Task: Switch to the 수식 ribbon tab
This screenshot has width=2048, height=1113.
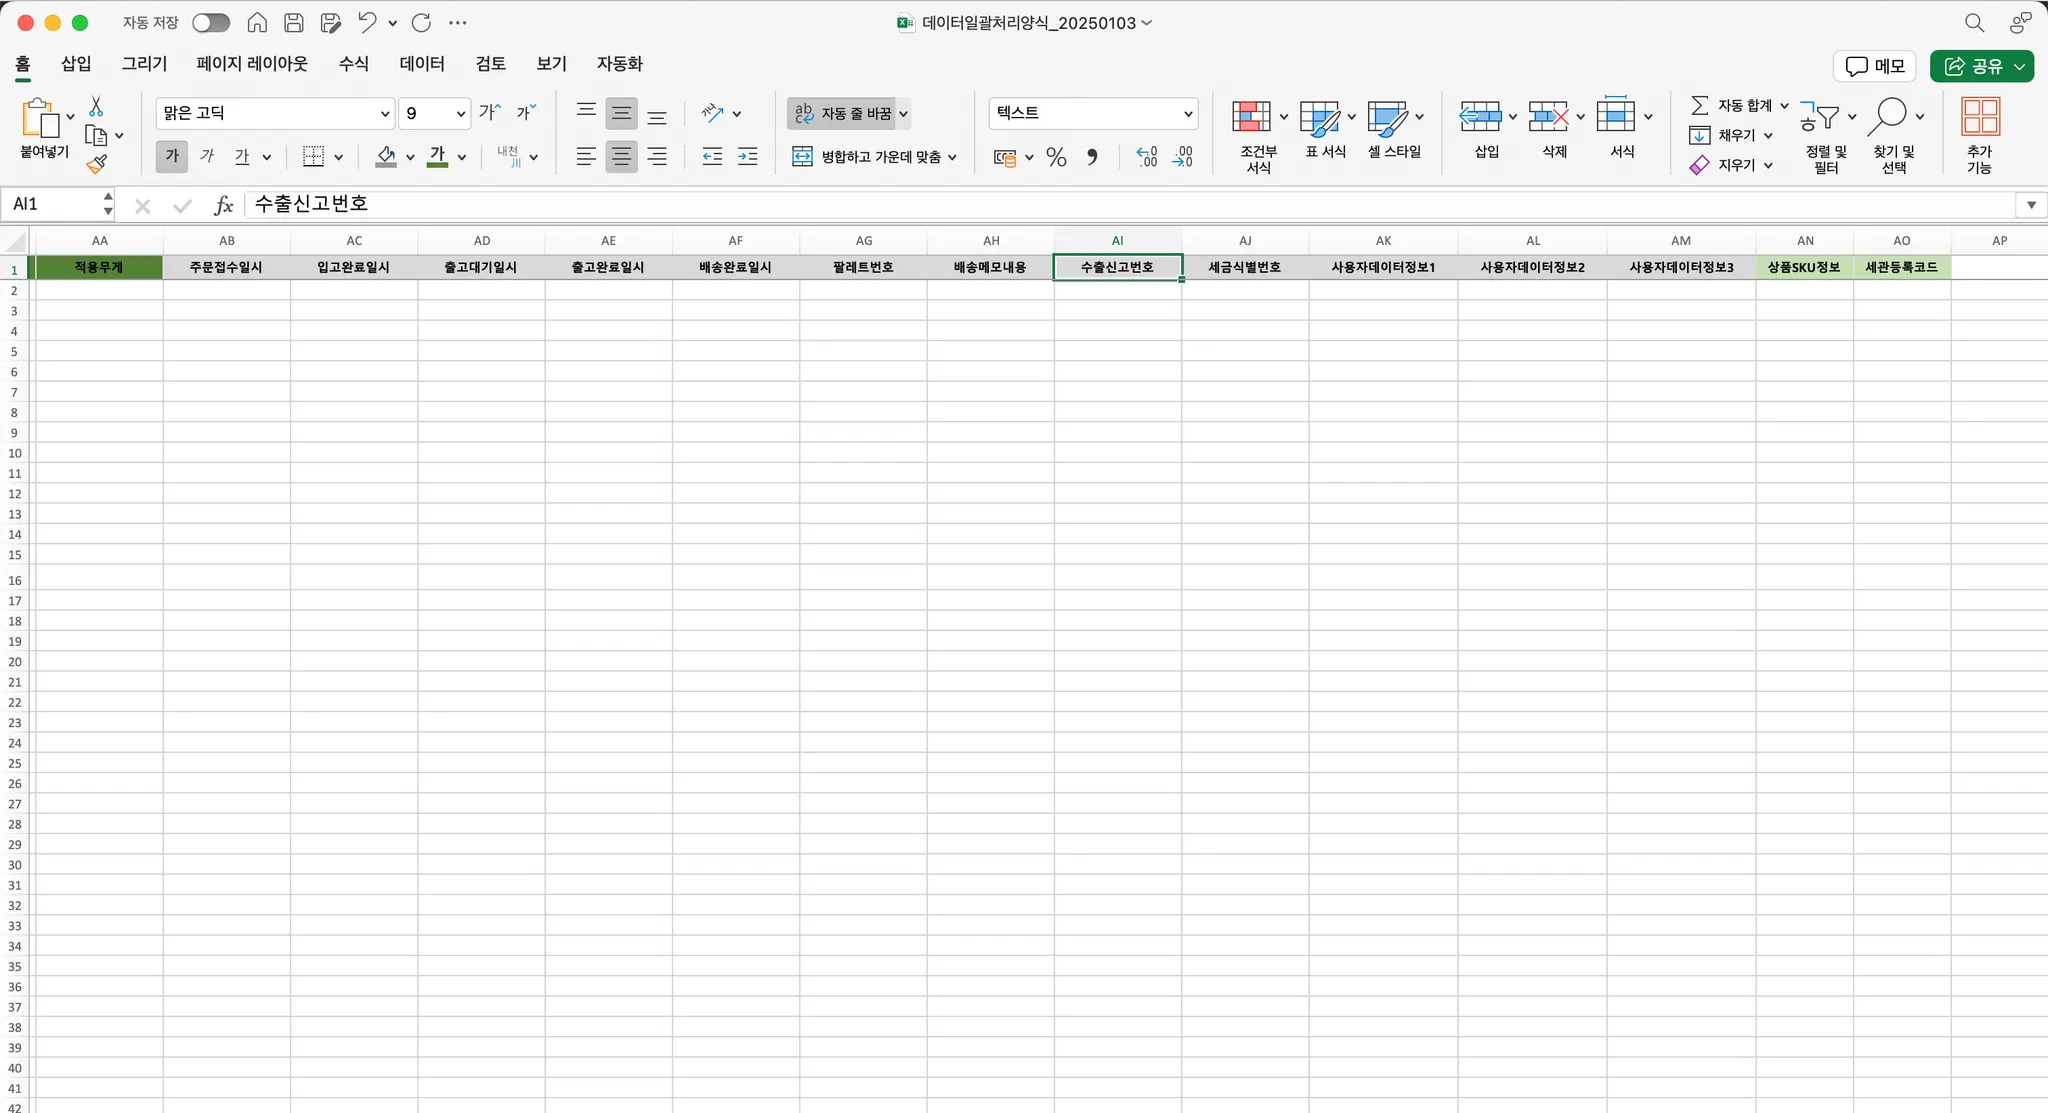Action: [x=353, y=64]
